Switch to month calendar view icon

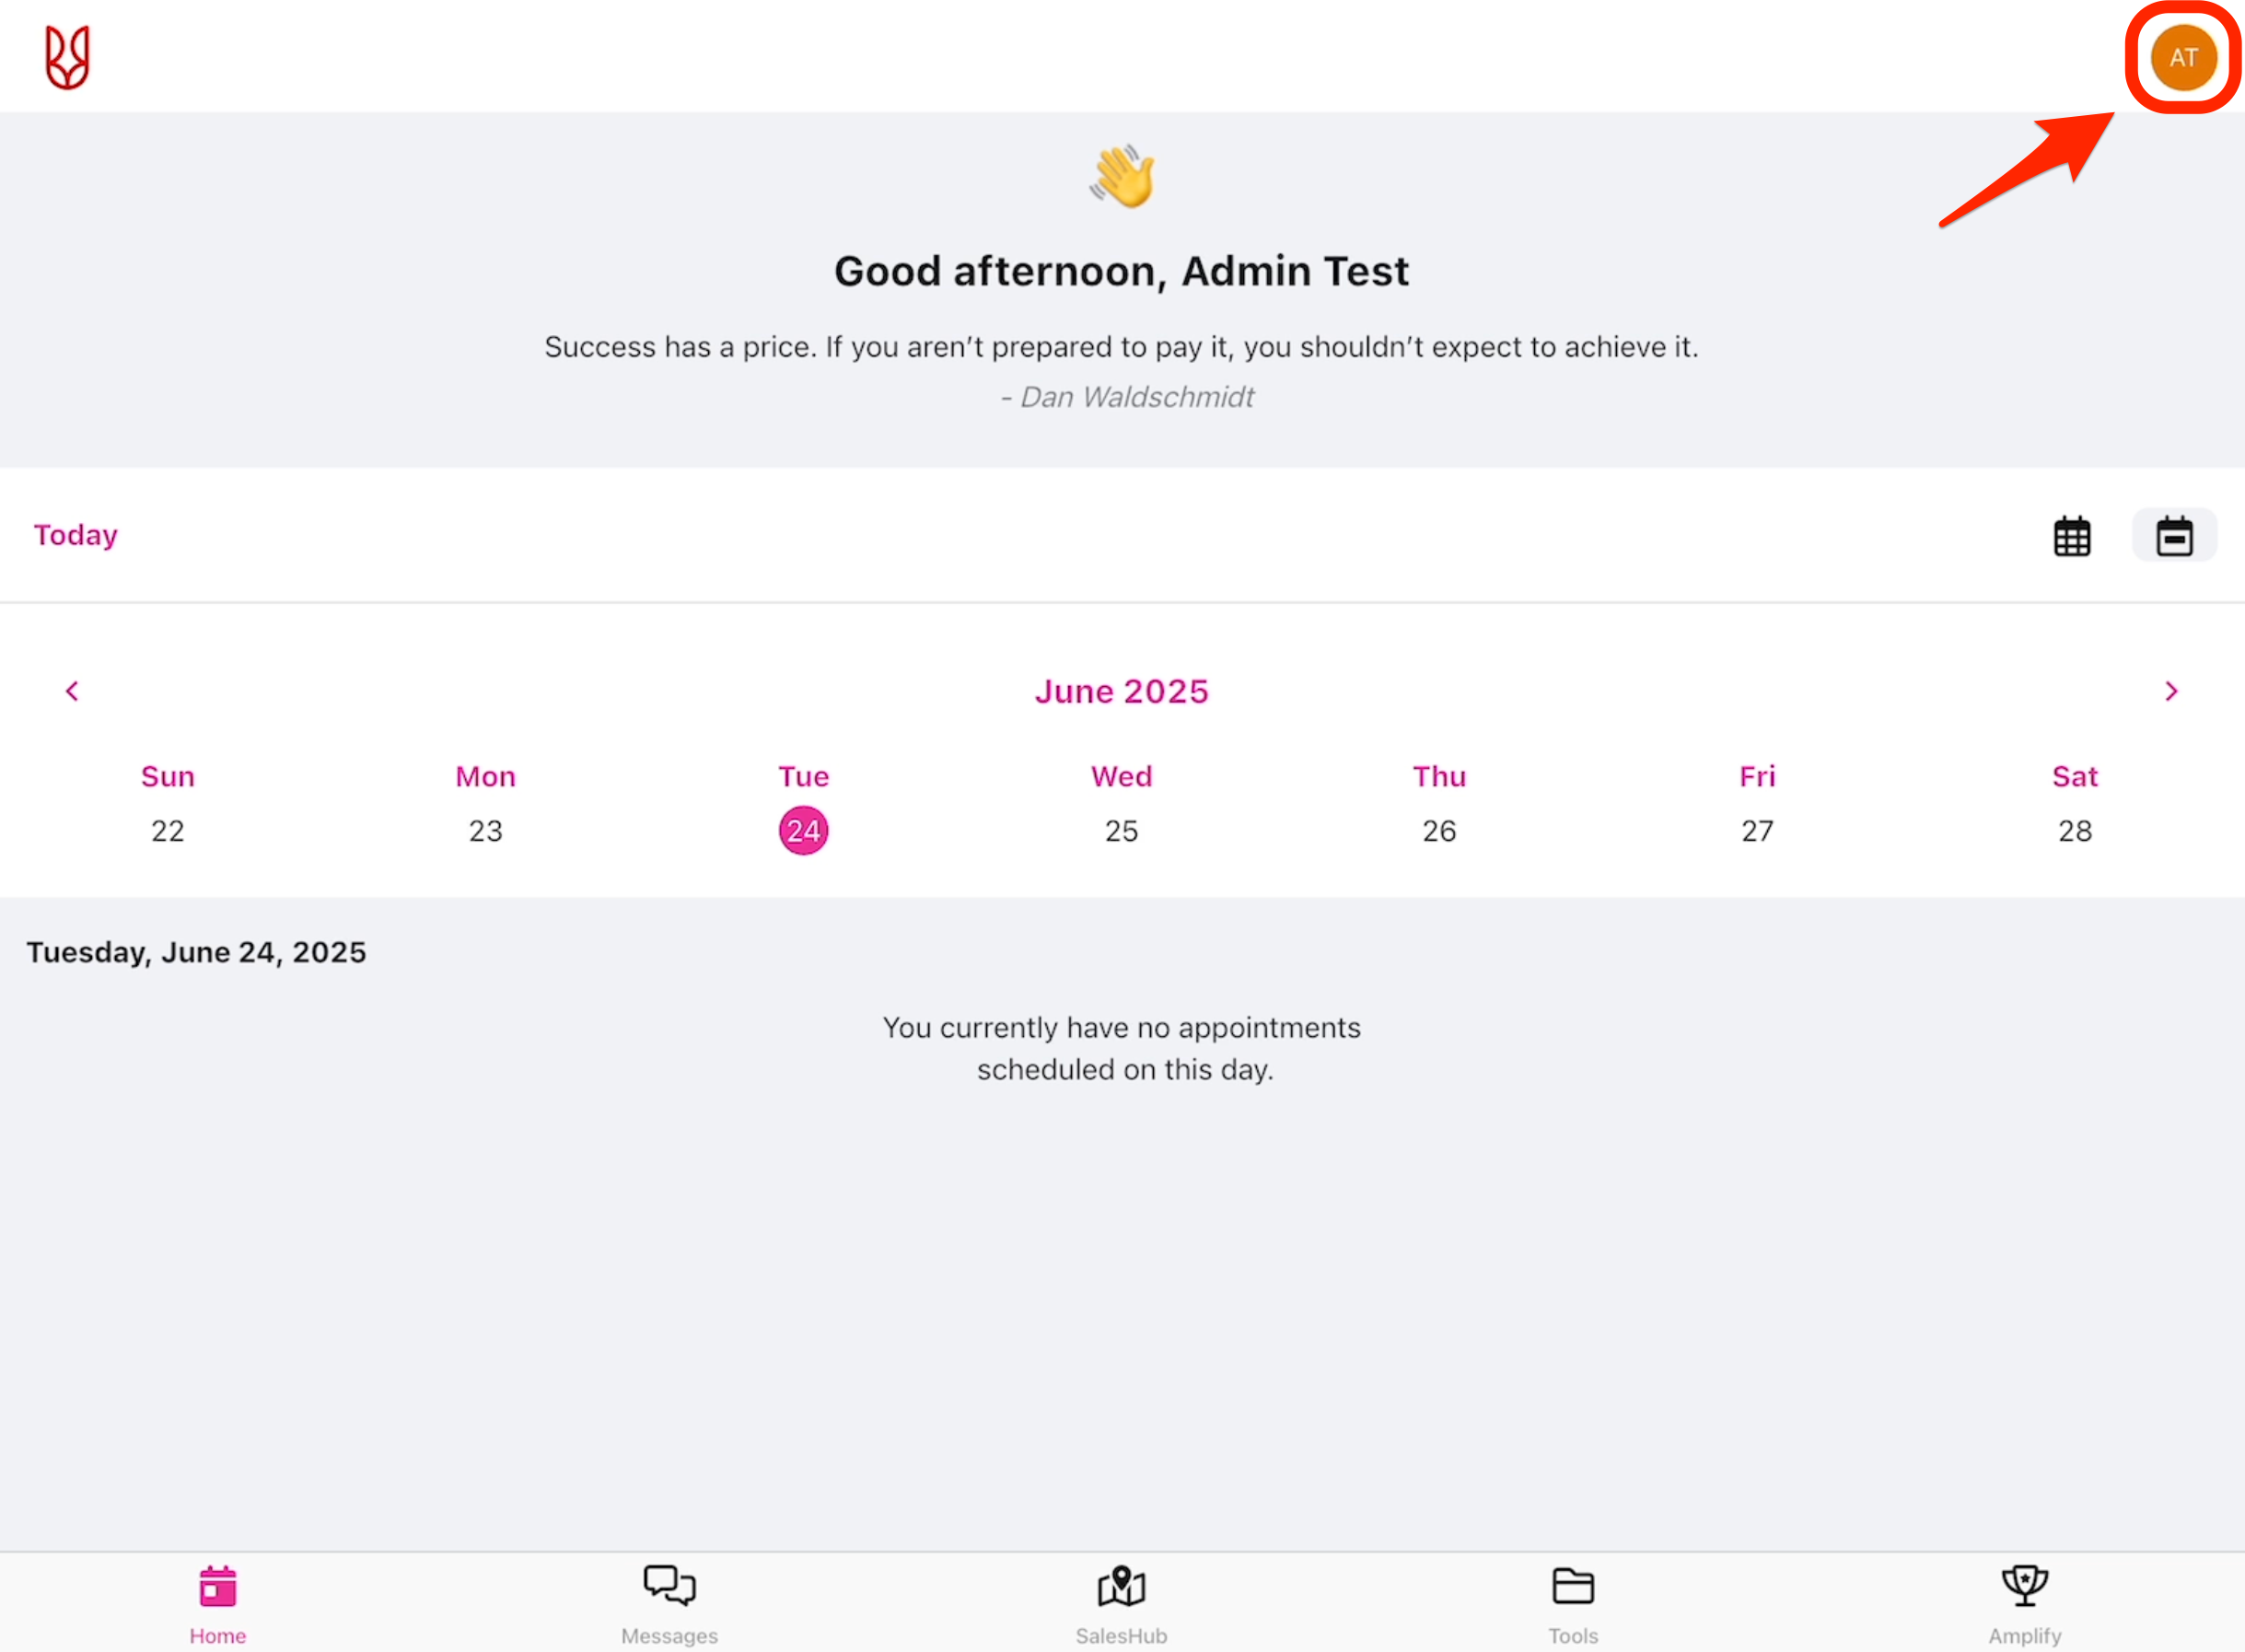(2072, 536)
